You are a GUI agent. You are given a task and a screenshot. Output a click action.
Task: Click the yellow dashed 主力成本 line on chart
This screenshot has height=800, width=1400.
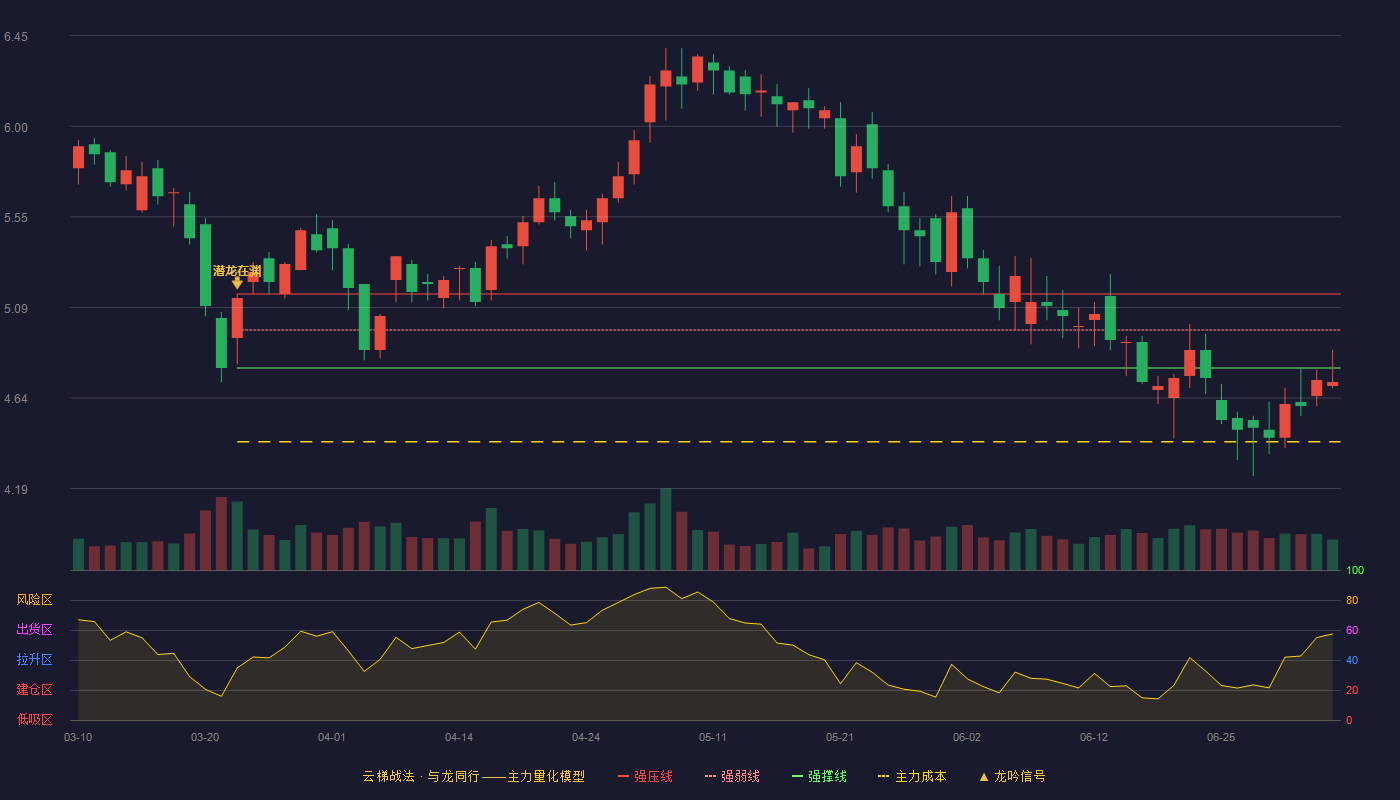788,441
